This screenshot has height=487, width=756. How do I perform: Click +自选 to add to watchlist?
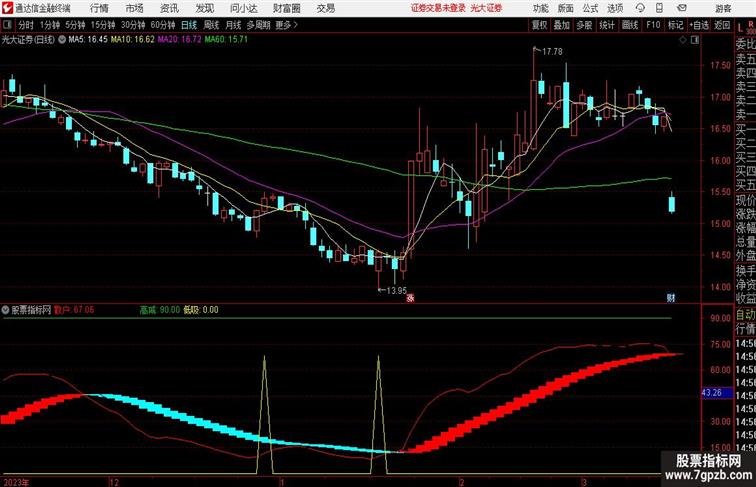point(699,25)
